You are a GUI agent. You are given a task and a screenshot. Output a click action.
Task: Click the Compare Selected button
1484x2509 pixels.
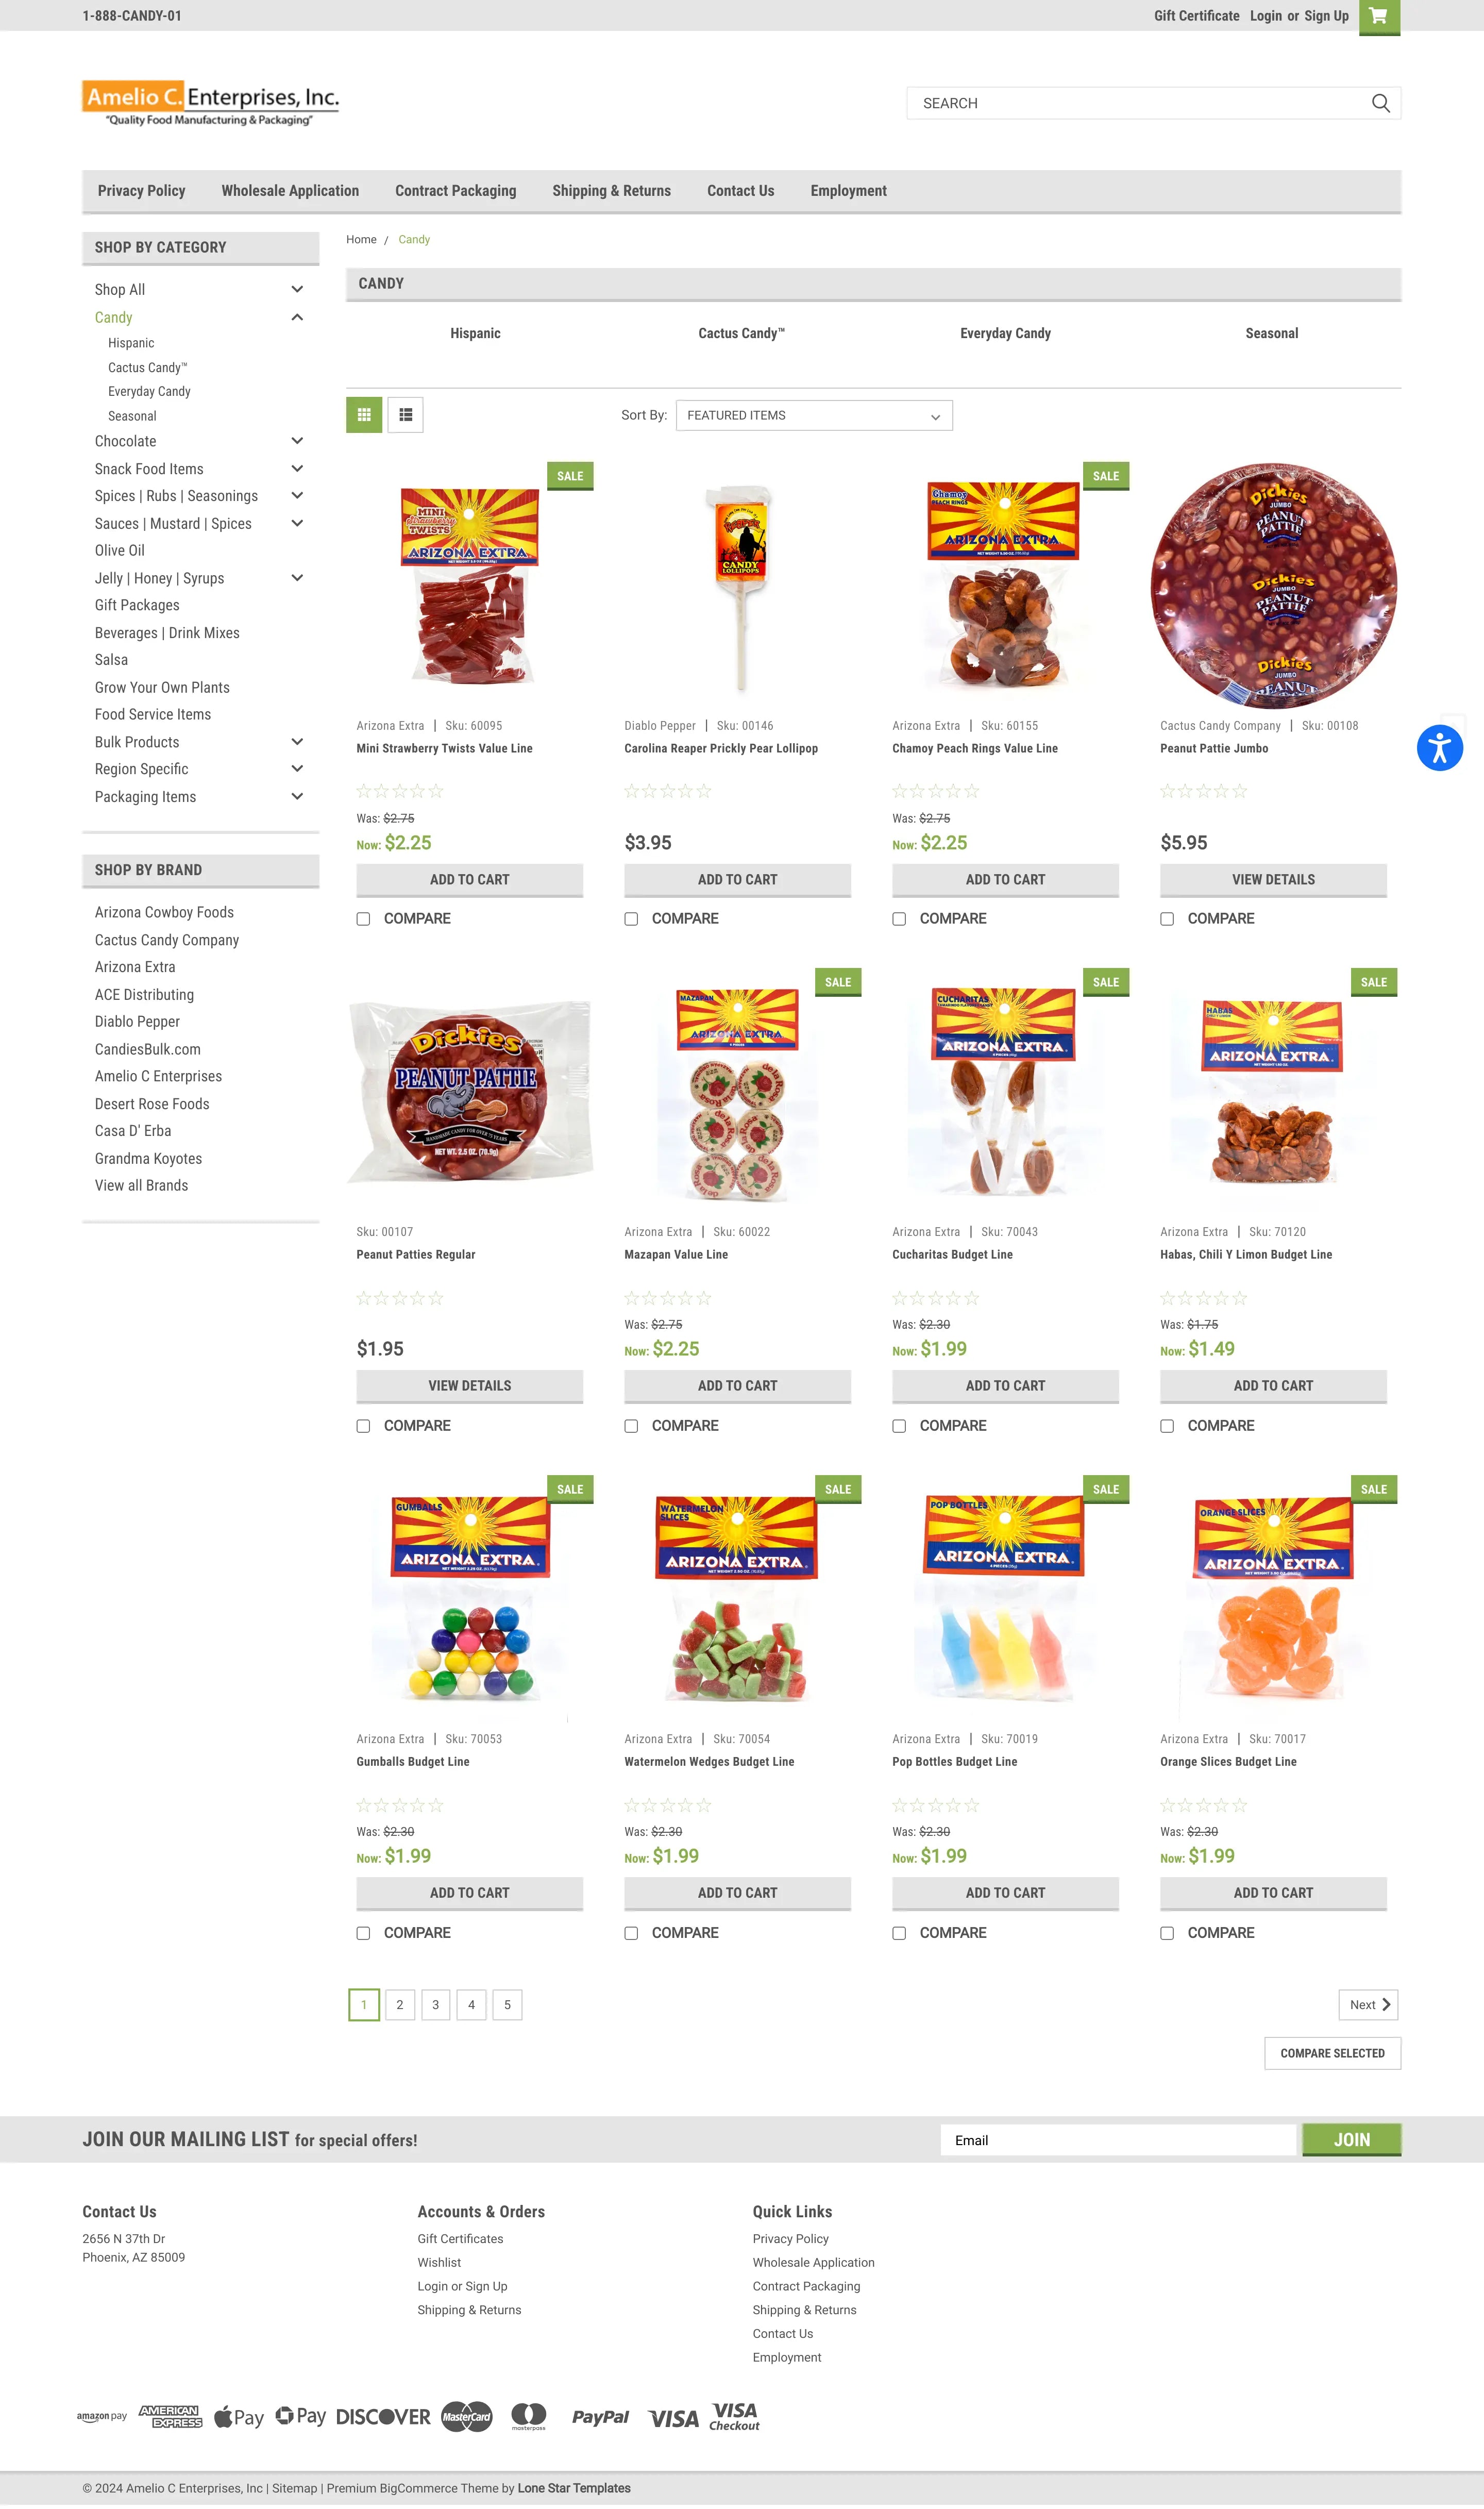click(x=1332, y=2053)
